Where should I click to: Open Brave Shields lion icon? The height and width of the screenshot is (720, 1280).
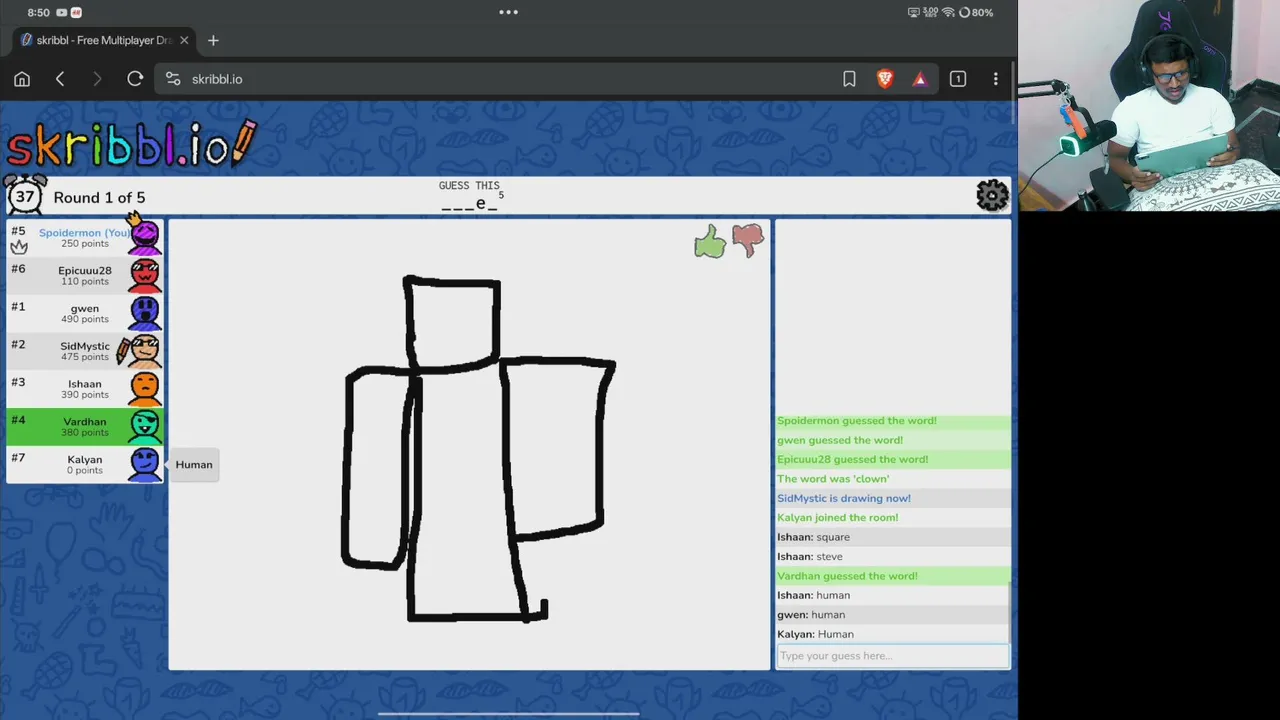coord(885,79)
